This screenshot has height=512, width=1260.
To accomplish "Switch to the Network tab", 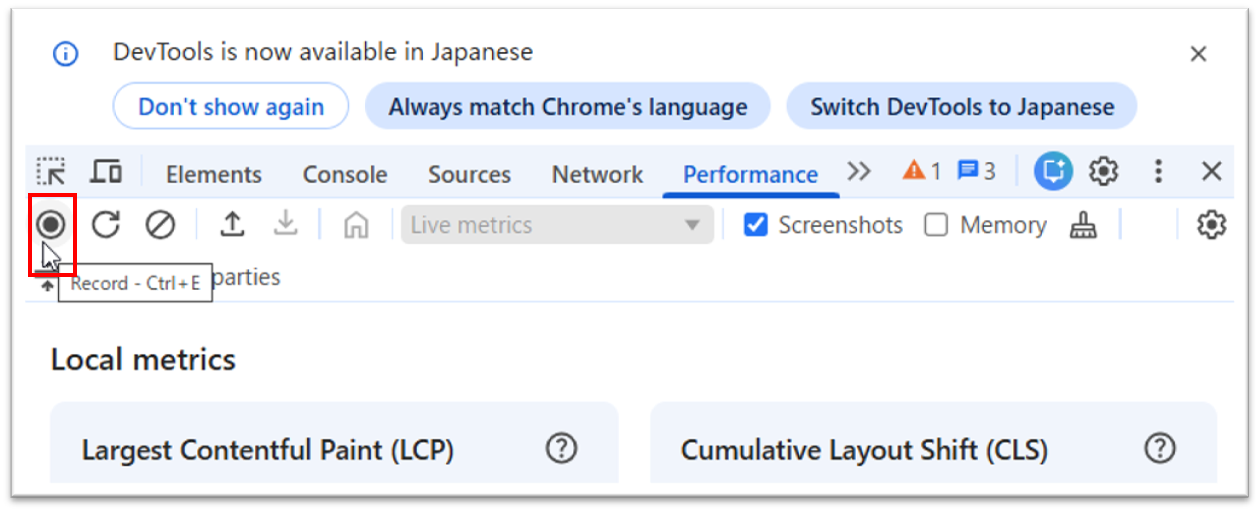I will (x=598, y=174).
